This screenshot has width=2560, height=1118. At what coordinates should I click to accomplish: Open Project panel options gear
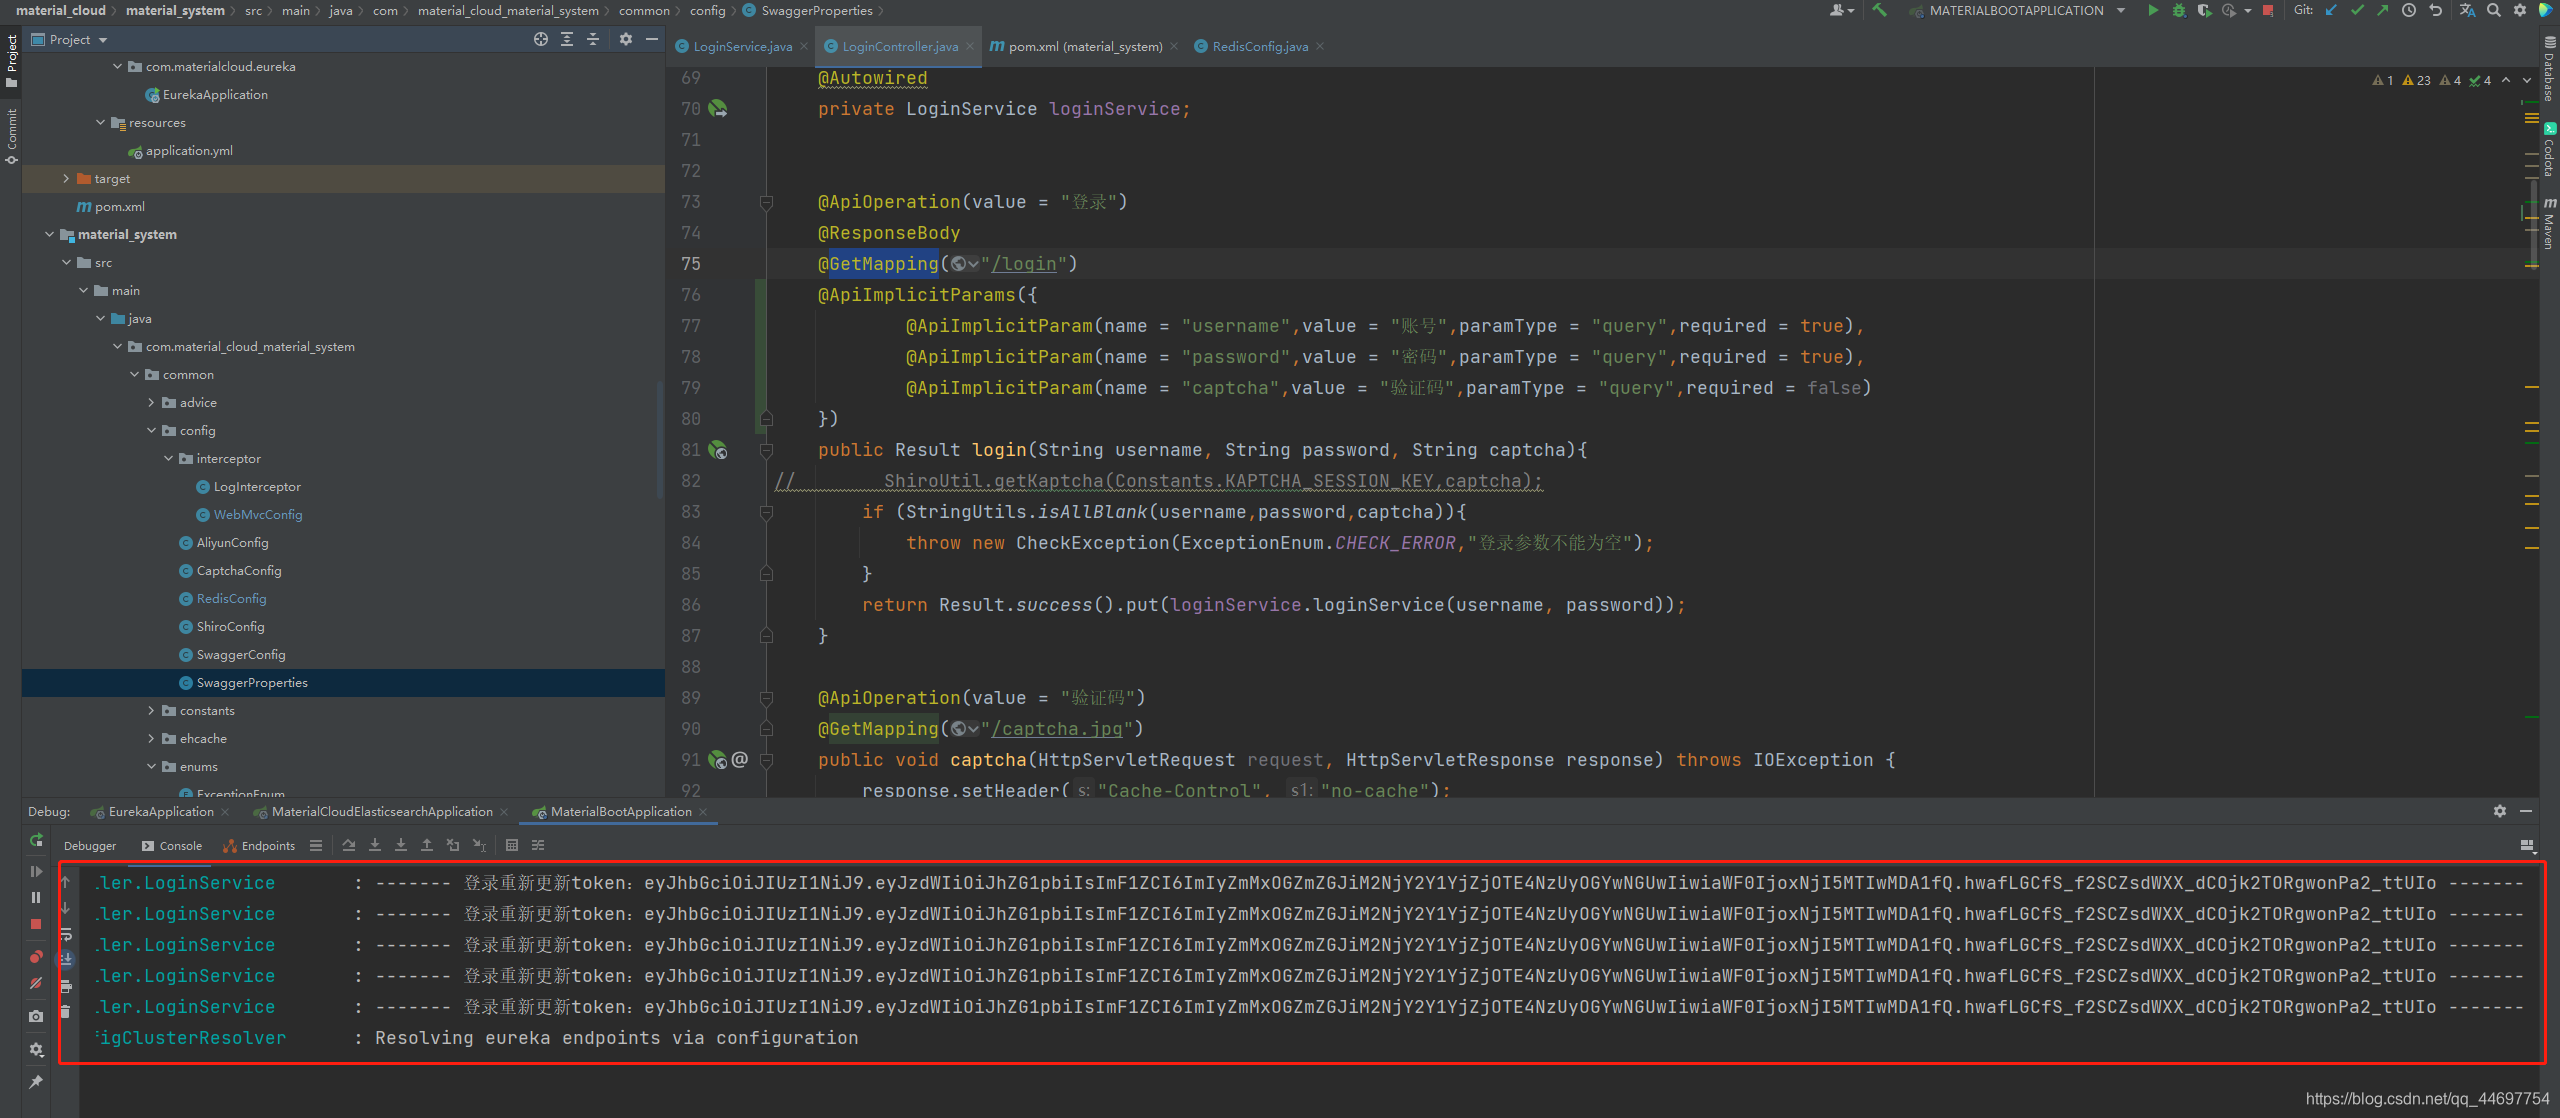point(626,39)
